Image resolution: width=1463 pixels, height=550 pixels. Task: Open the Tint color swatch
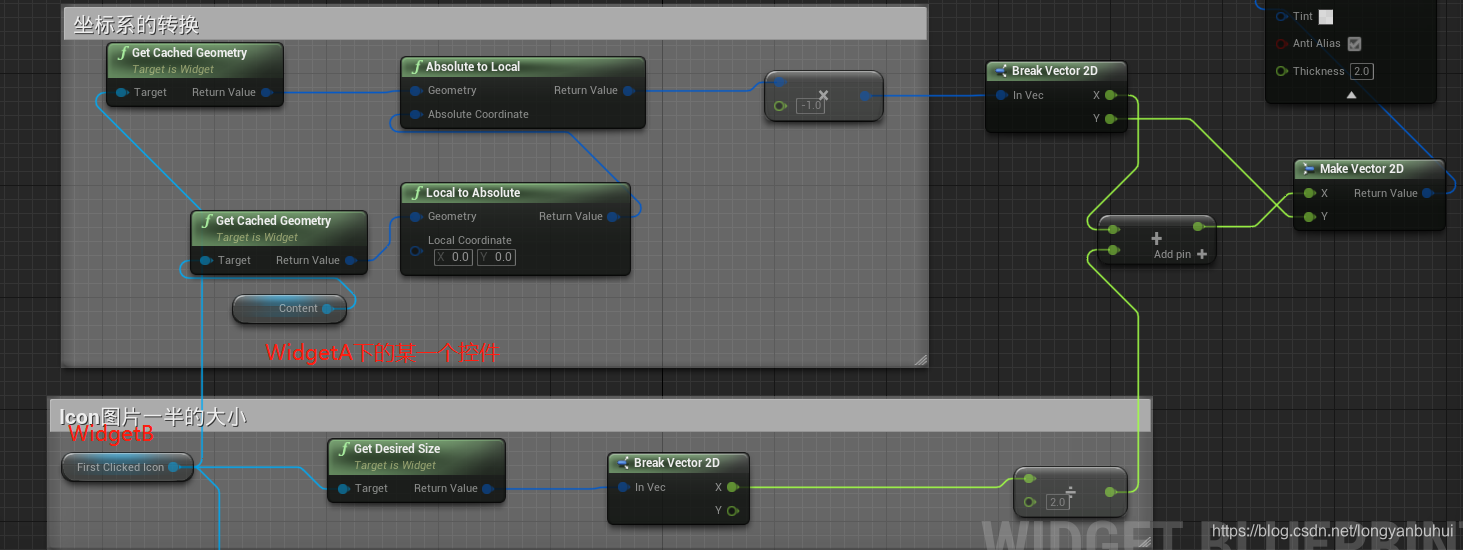click(x=1326, y=17)
